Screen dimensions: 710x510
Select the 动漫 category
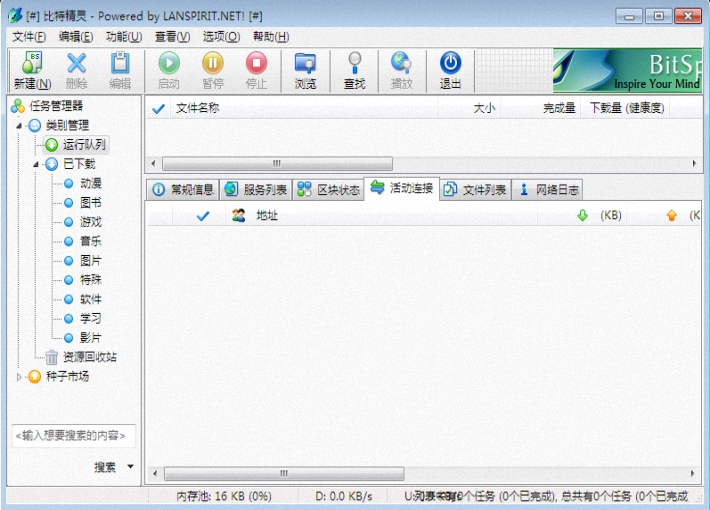[x=82, y=183]
